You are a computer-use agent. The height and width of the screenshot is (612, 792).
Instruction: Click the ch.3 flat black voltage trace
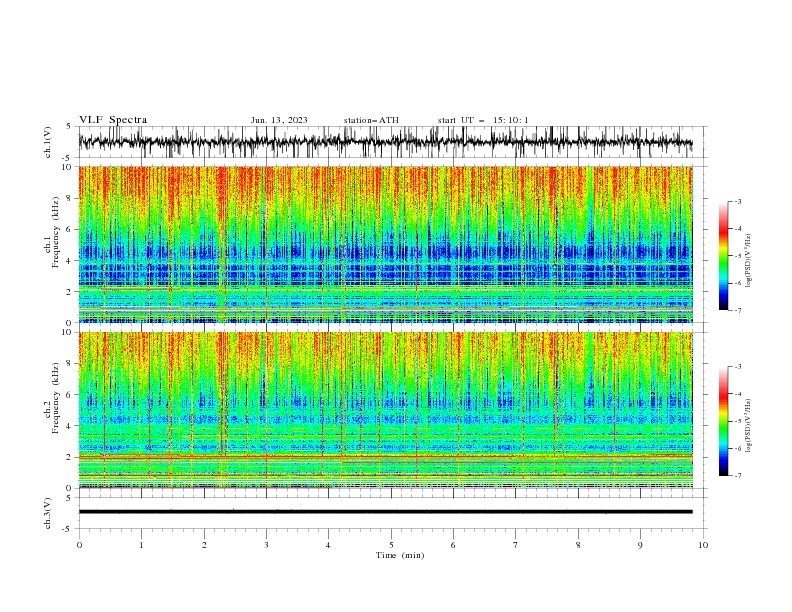coord(385,512)
